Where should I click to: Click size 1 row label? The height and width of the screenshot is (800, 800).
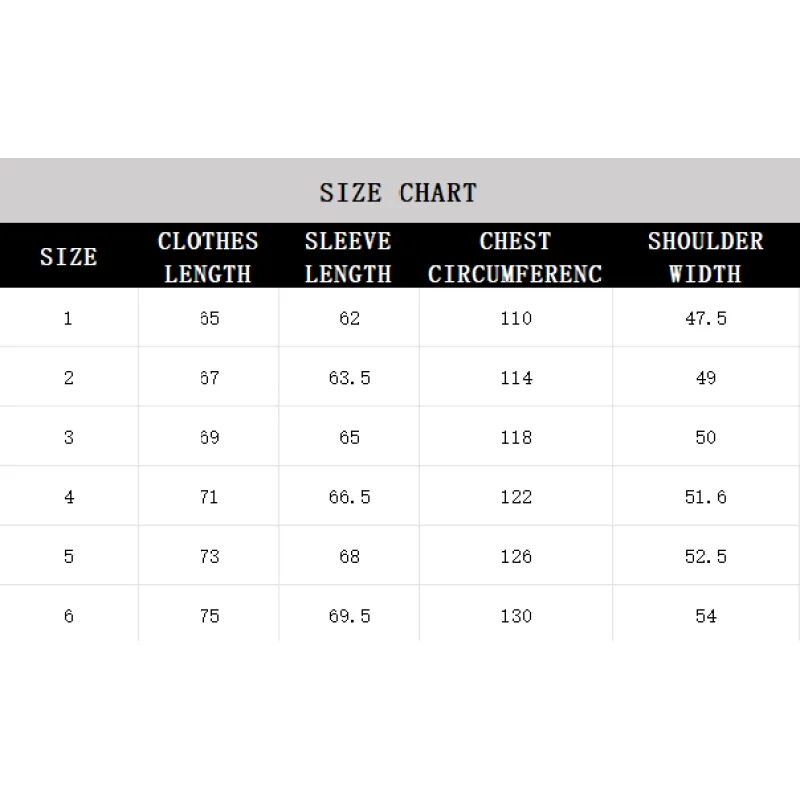[x=68, y=318]
